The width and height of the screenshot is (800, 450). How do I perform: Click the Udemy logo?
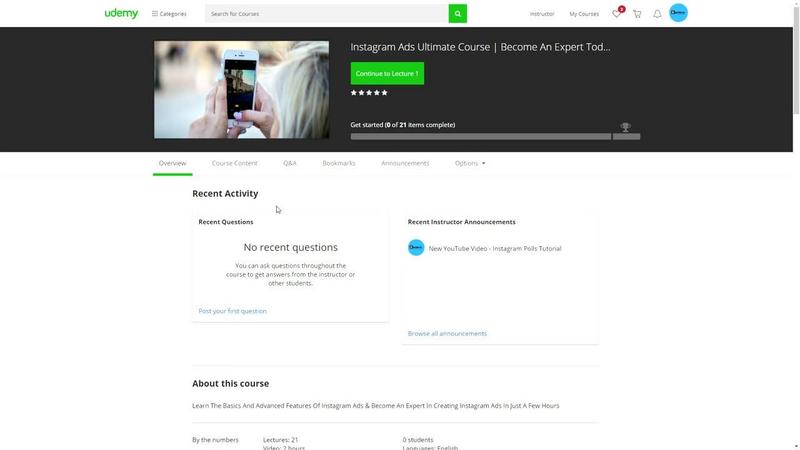pos(121,13)
